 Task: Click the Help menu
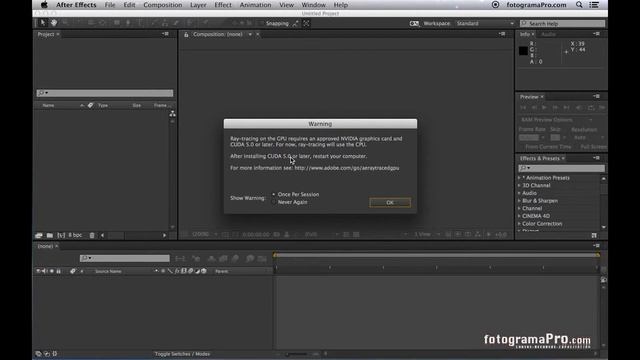point(340,5)
